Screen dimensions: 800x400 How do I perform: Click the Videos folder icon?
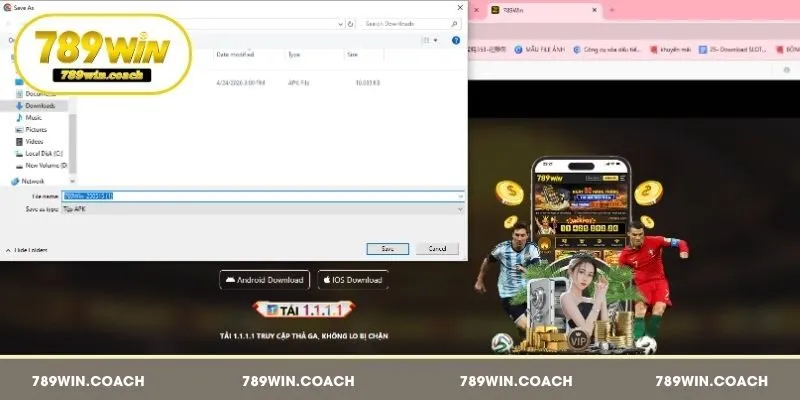pyautogui.click(x=19, y=141)
